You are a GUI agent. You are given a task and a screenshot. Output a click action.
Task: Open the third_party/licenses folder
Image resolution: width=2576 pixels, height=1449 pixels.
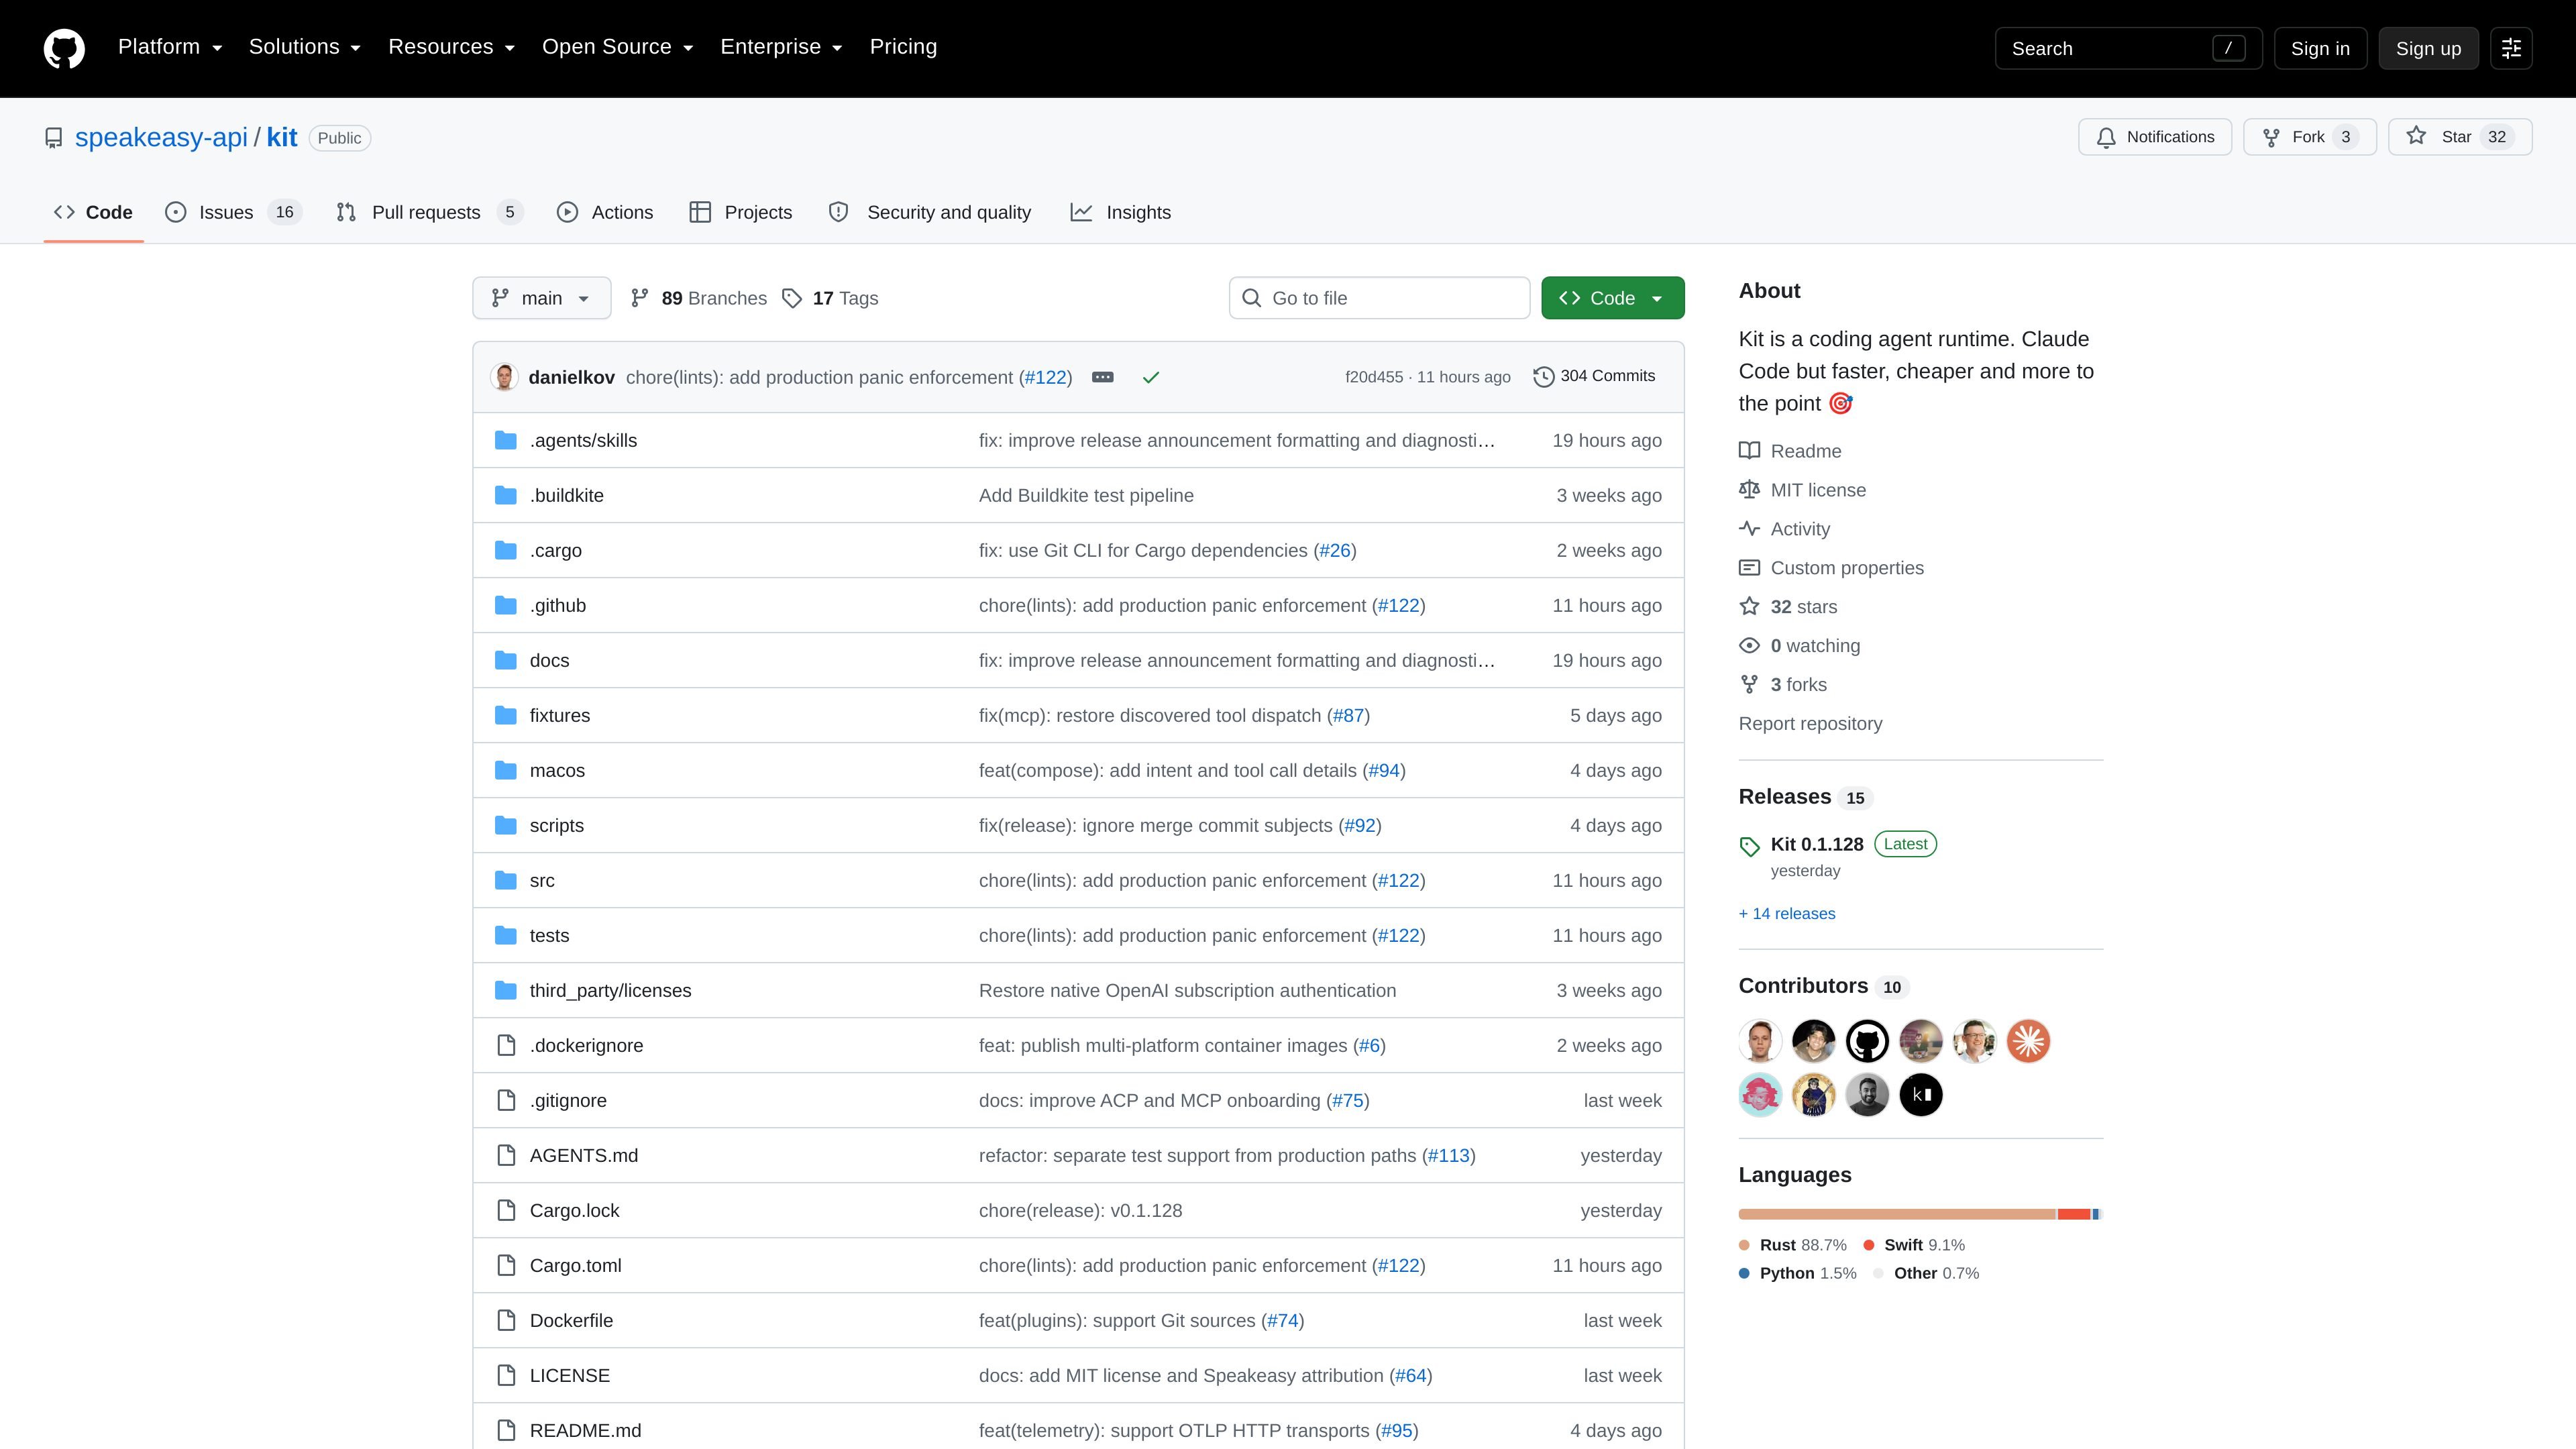(x=610, y=990)
